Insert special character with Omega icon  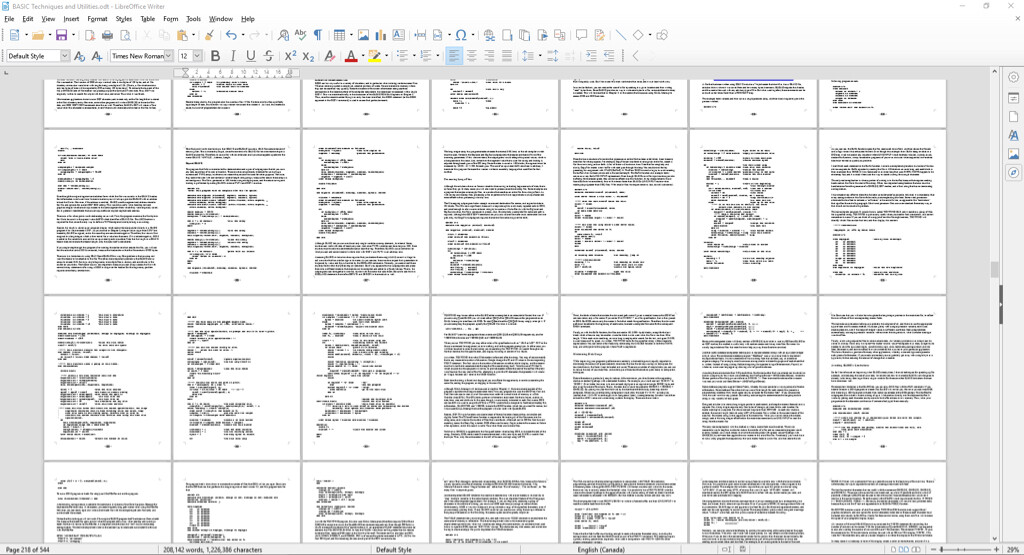(460, 35)
